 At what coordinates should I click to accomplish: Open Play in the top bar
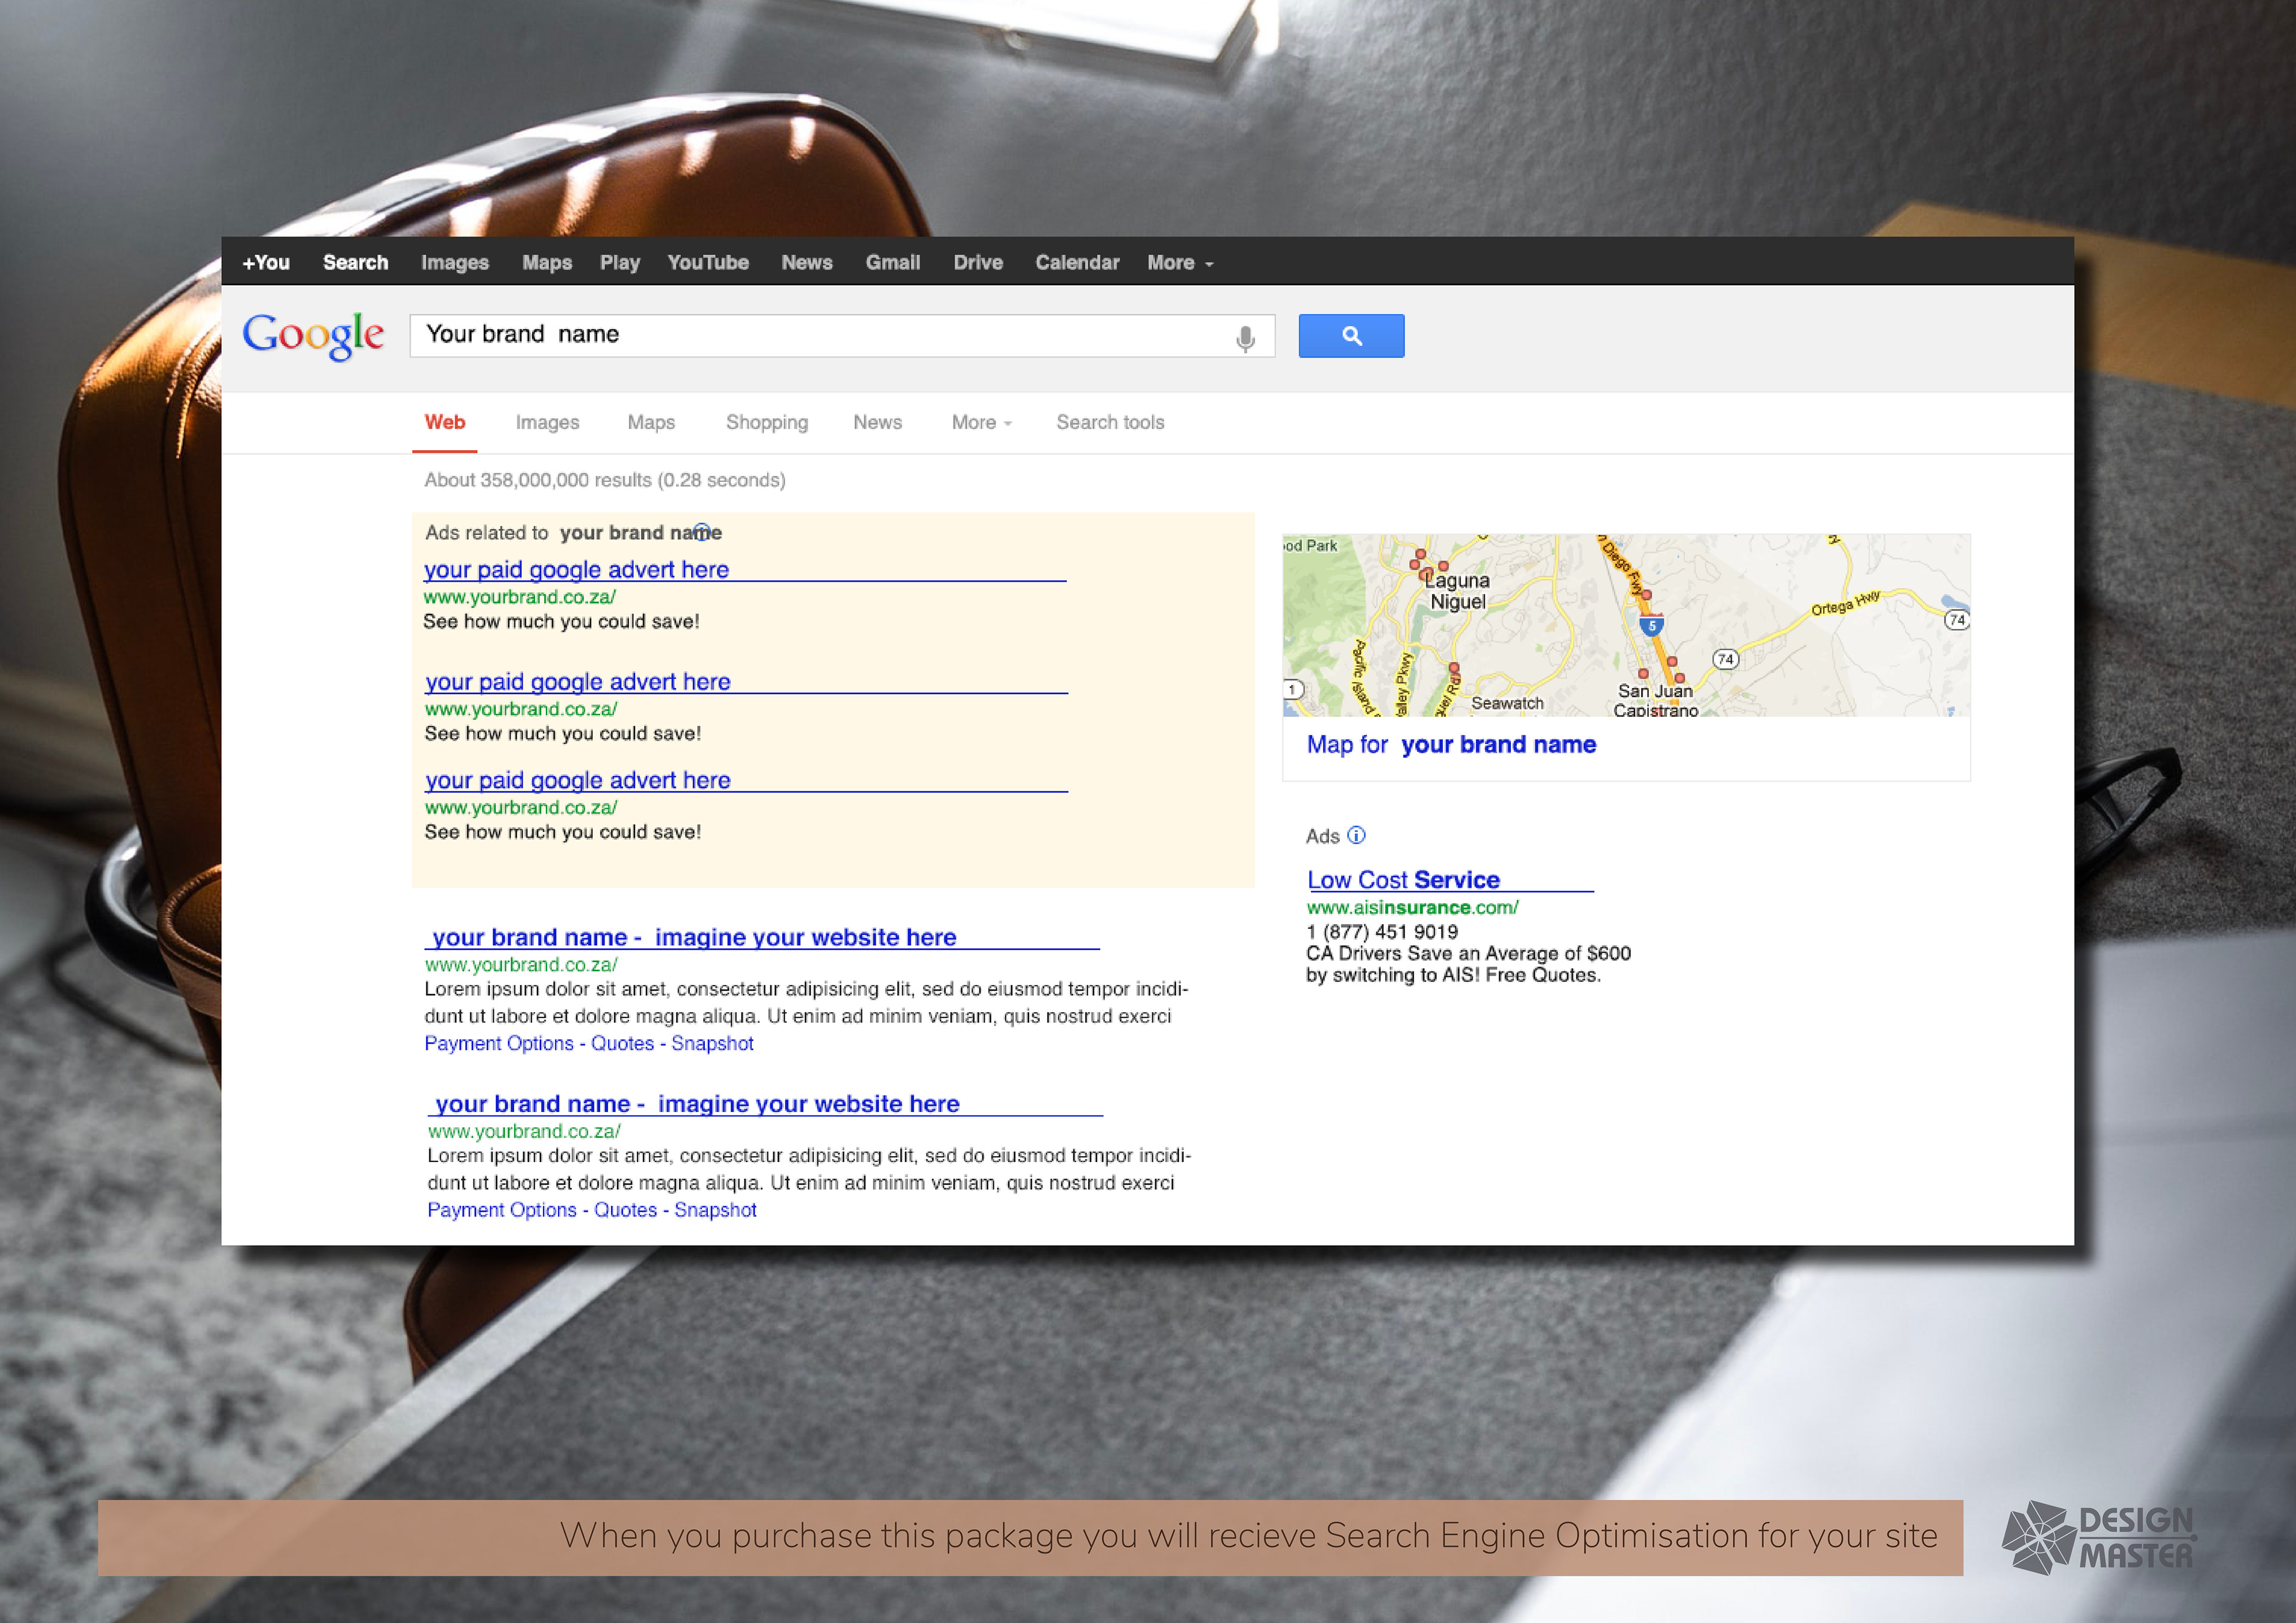click(620, 263)
